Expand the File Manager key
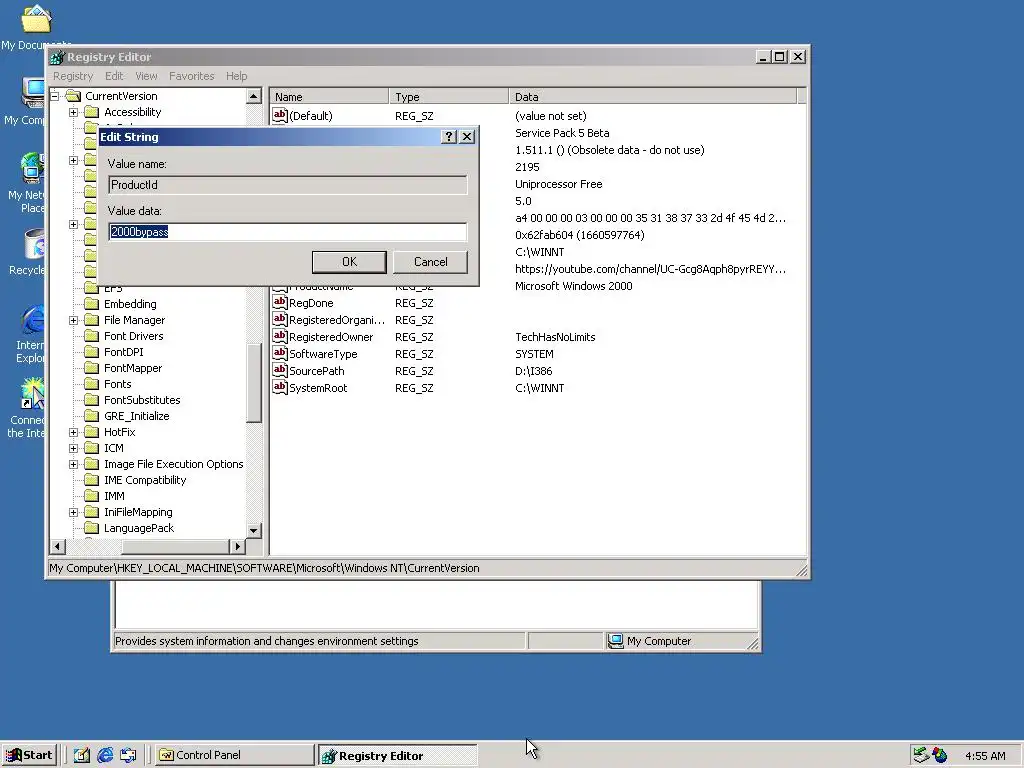 (74, 320)
